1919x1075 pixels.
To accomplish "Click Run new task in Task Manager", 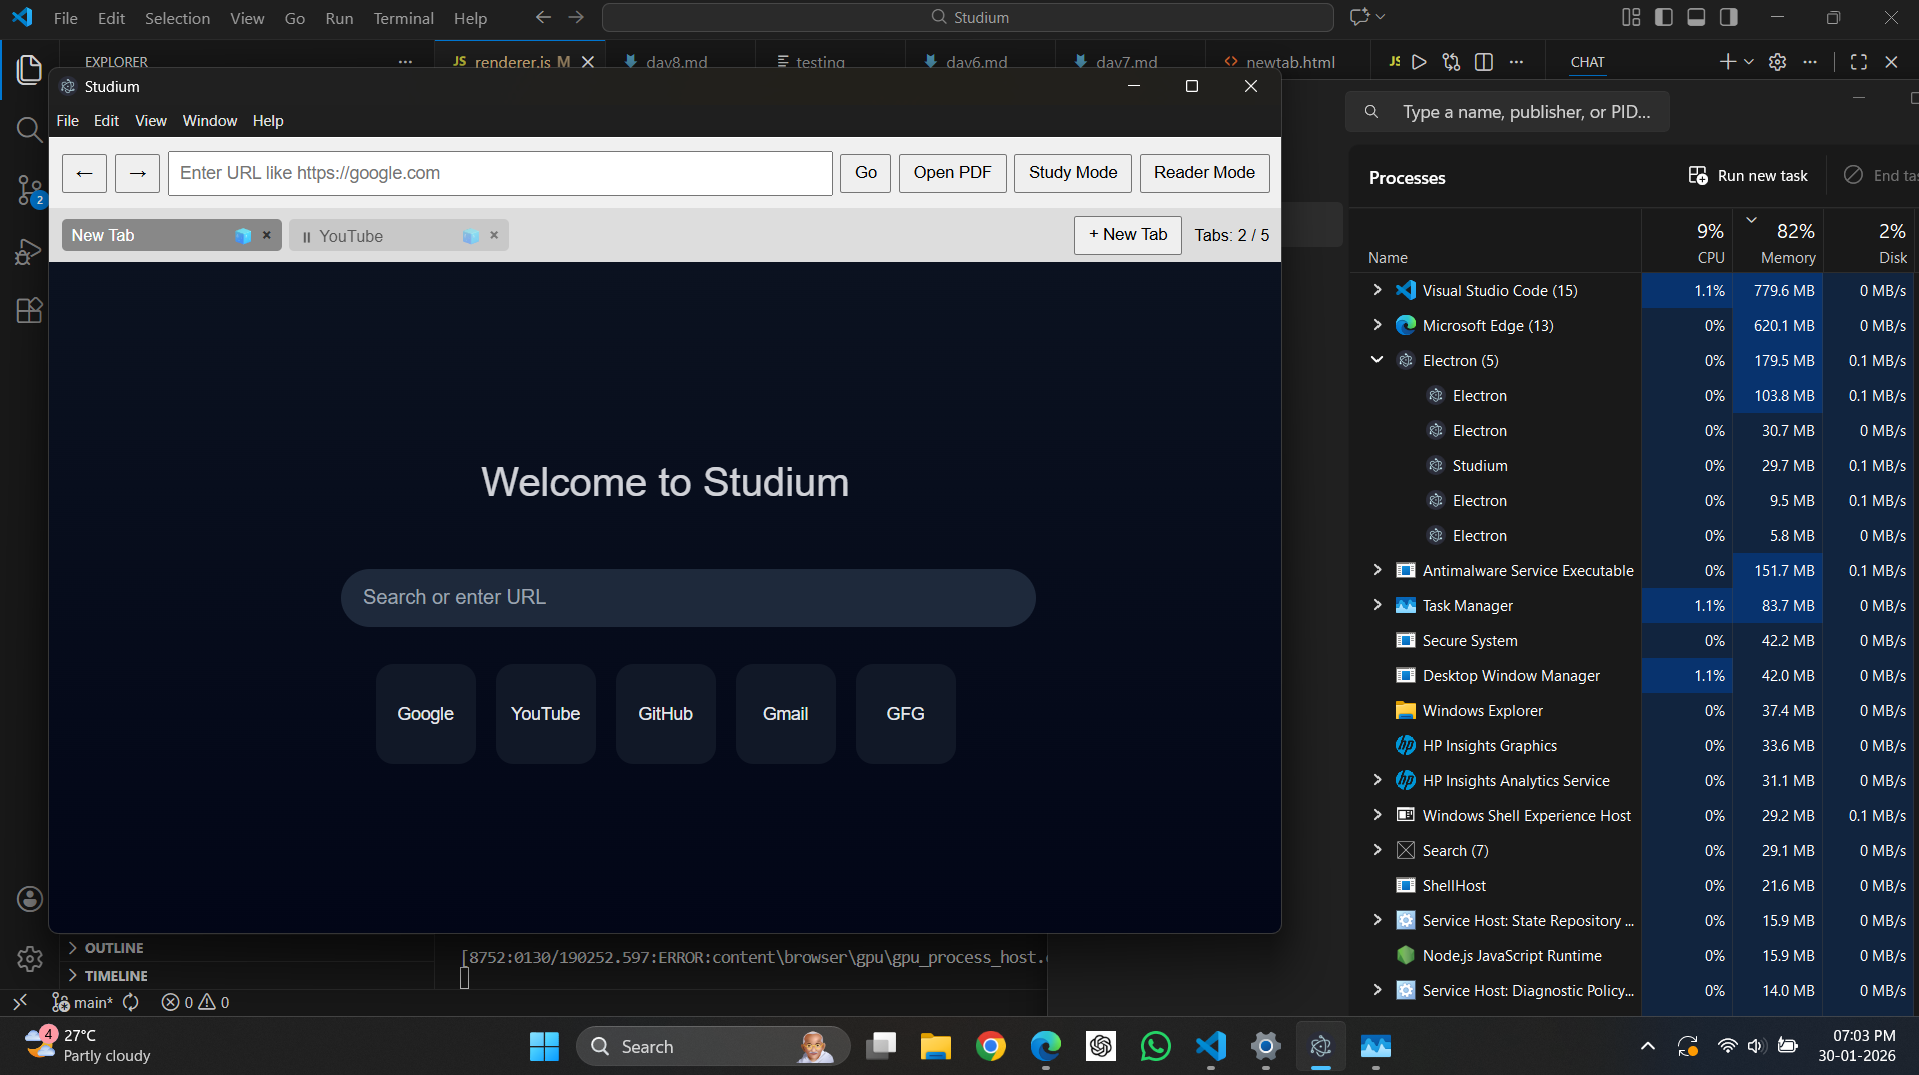I will 1748,176.
